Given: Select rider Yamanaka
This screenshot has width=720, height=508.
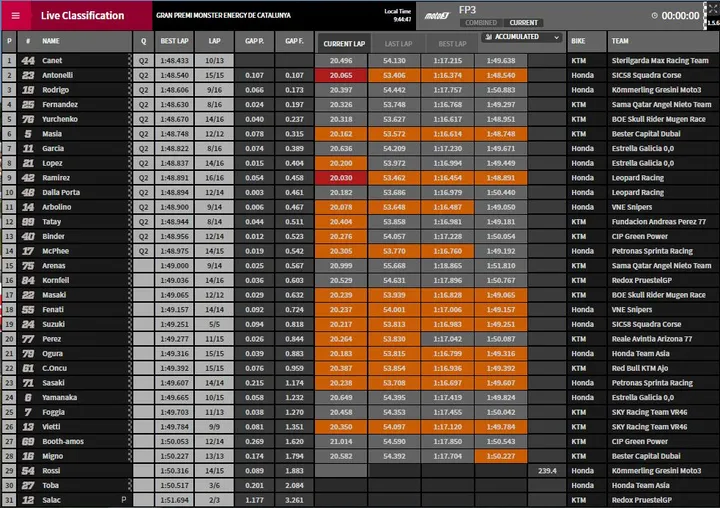Looking at the screenshot, I should coord(59,397).
